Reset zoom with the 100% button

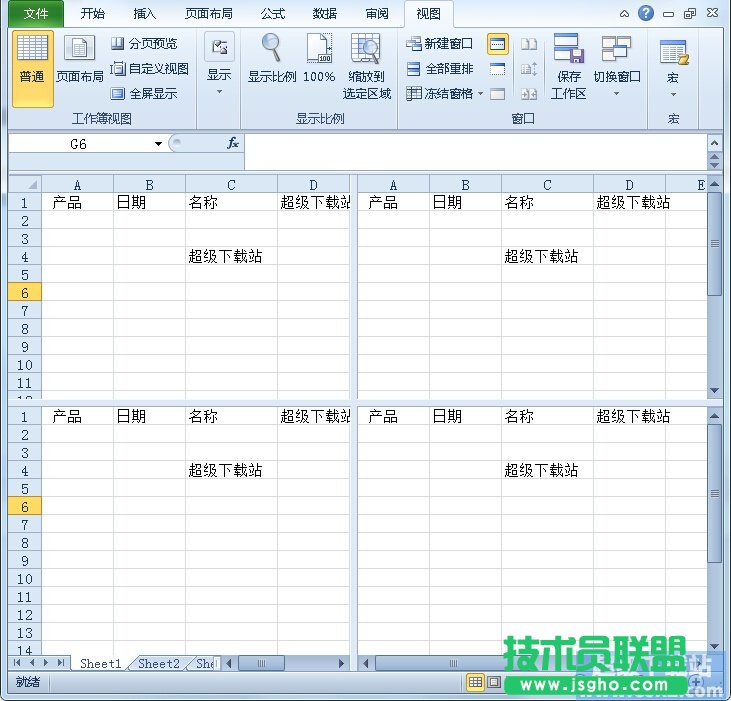(319, 59)
